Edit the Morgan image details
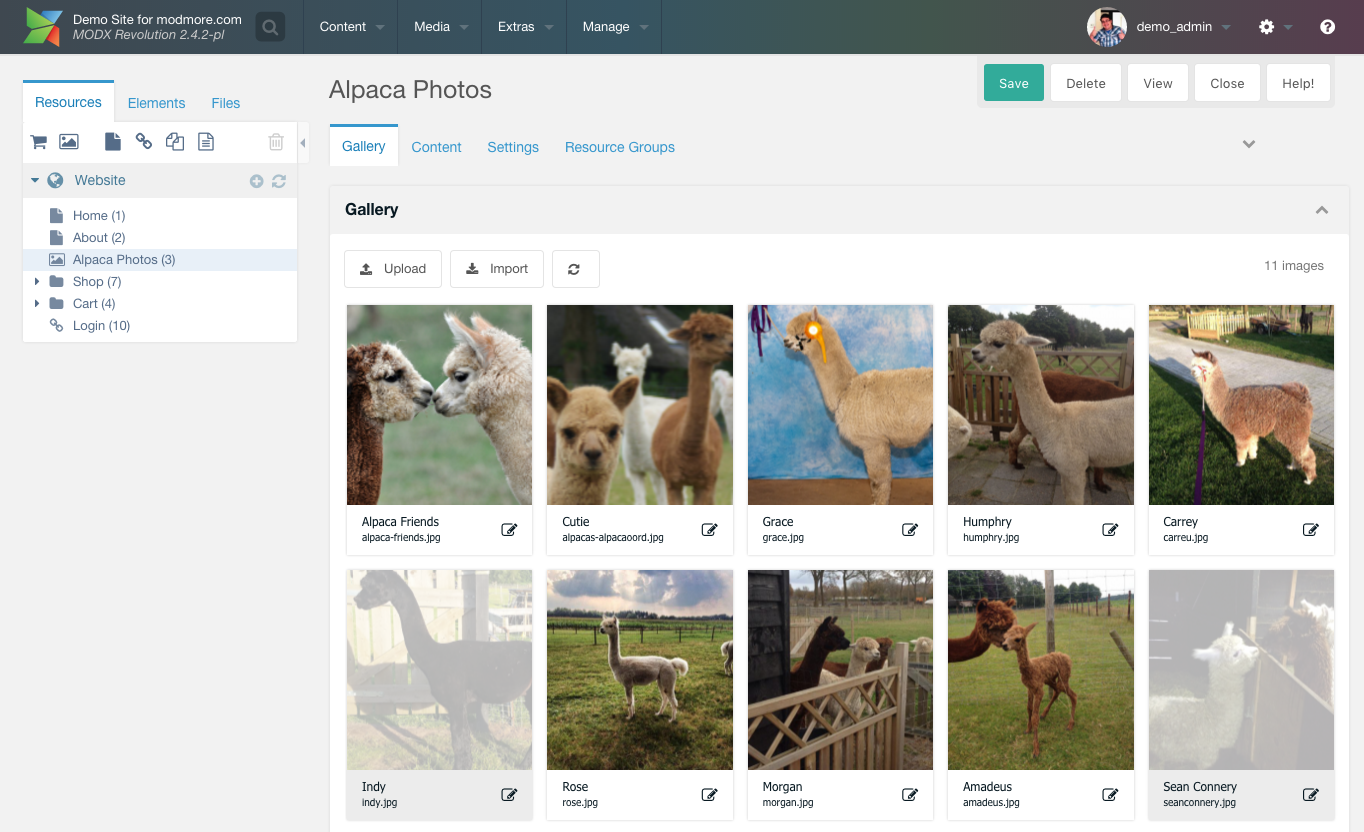Image resolution: width=1364 pixels, height=832 pixels. 910,795
